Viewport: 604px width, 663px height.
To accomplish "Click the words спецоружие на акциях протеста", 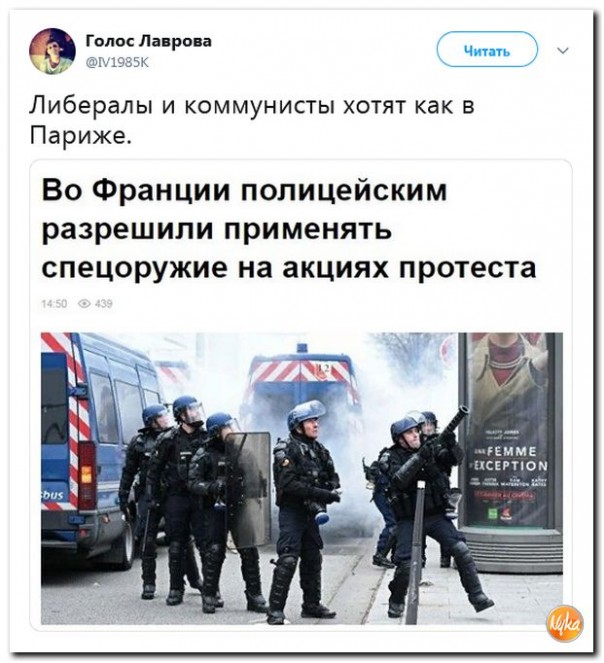I will click(289, 267).
